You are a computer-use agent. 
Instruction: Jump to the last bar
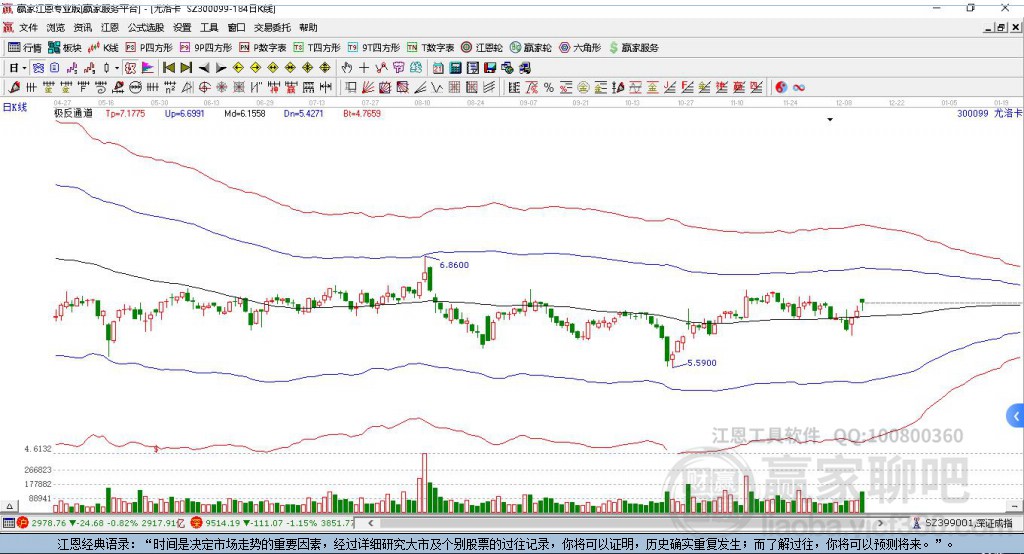point(186,68)
